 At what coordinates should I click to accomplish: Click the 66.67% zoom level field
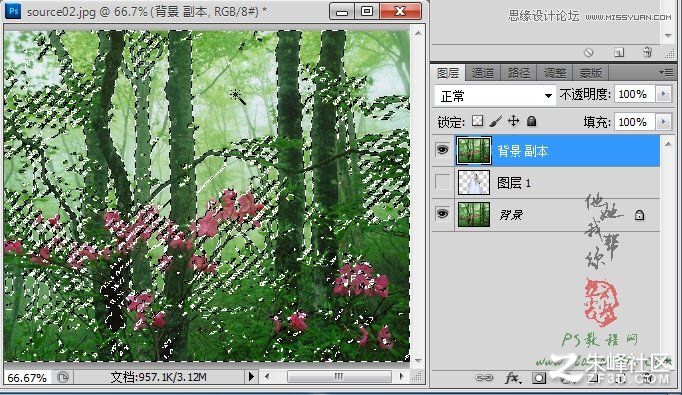pos(27,378)
